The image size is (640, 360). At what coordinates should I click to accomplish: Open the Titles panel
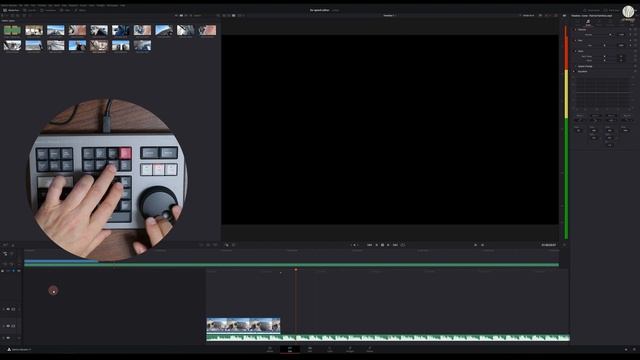pos(65,10)
